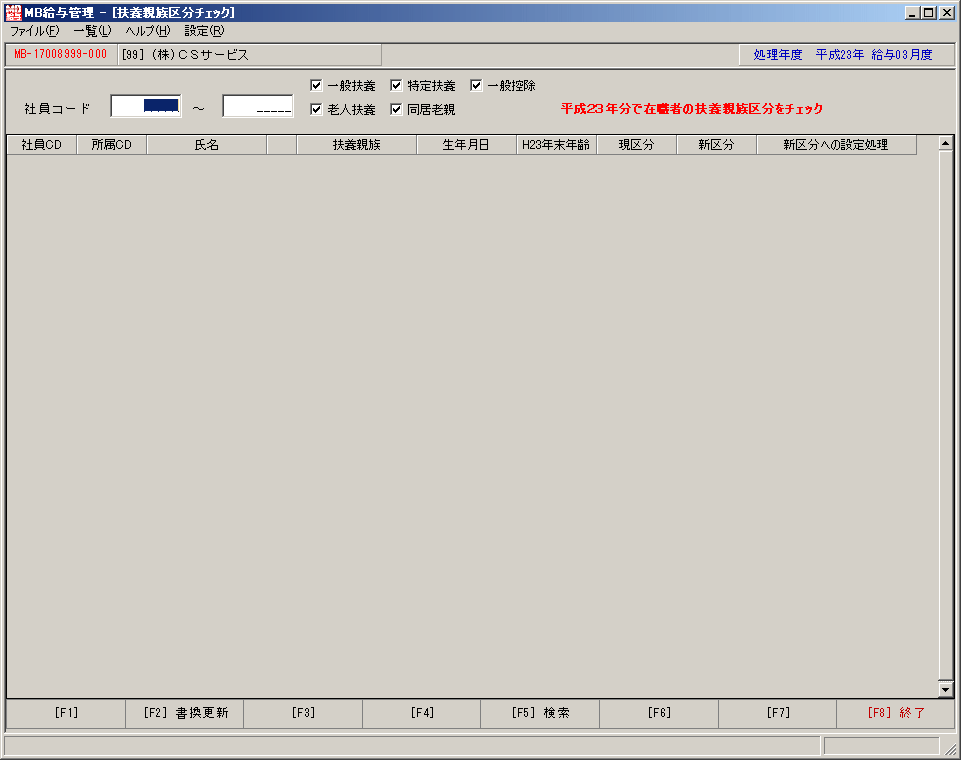This screenshot has width=961, height=760.
Task: Click the [F2] 書換更新 button
Action: click(x=185, y=713)
